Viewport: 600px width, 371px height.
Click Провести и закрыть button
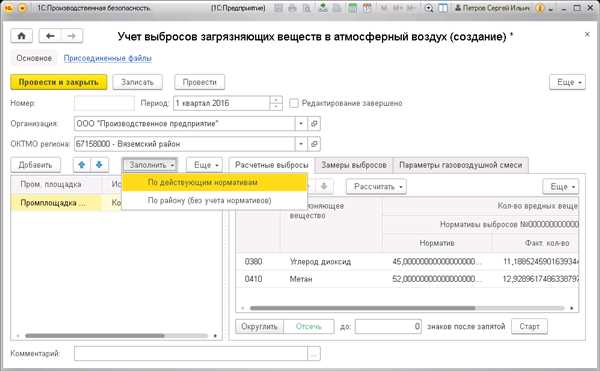pyautogui.click(x=59, y=82)
